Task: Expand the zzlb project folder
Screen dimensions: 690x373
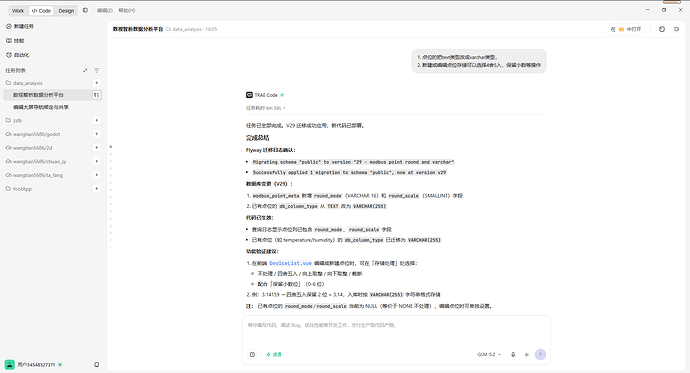Action: pyautogui.click(x=14, y=120)
